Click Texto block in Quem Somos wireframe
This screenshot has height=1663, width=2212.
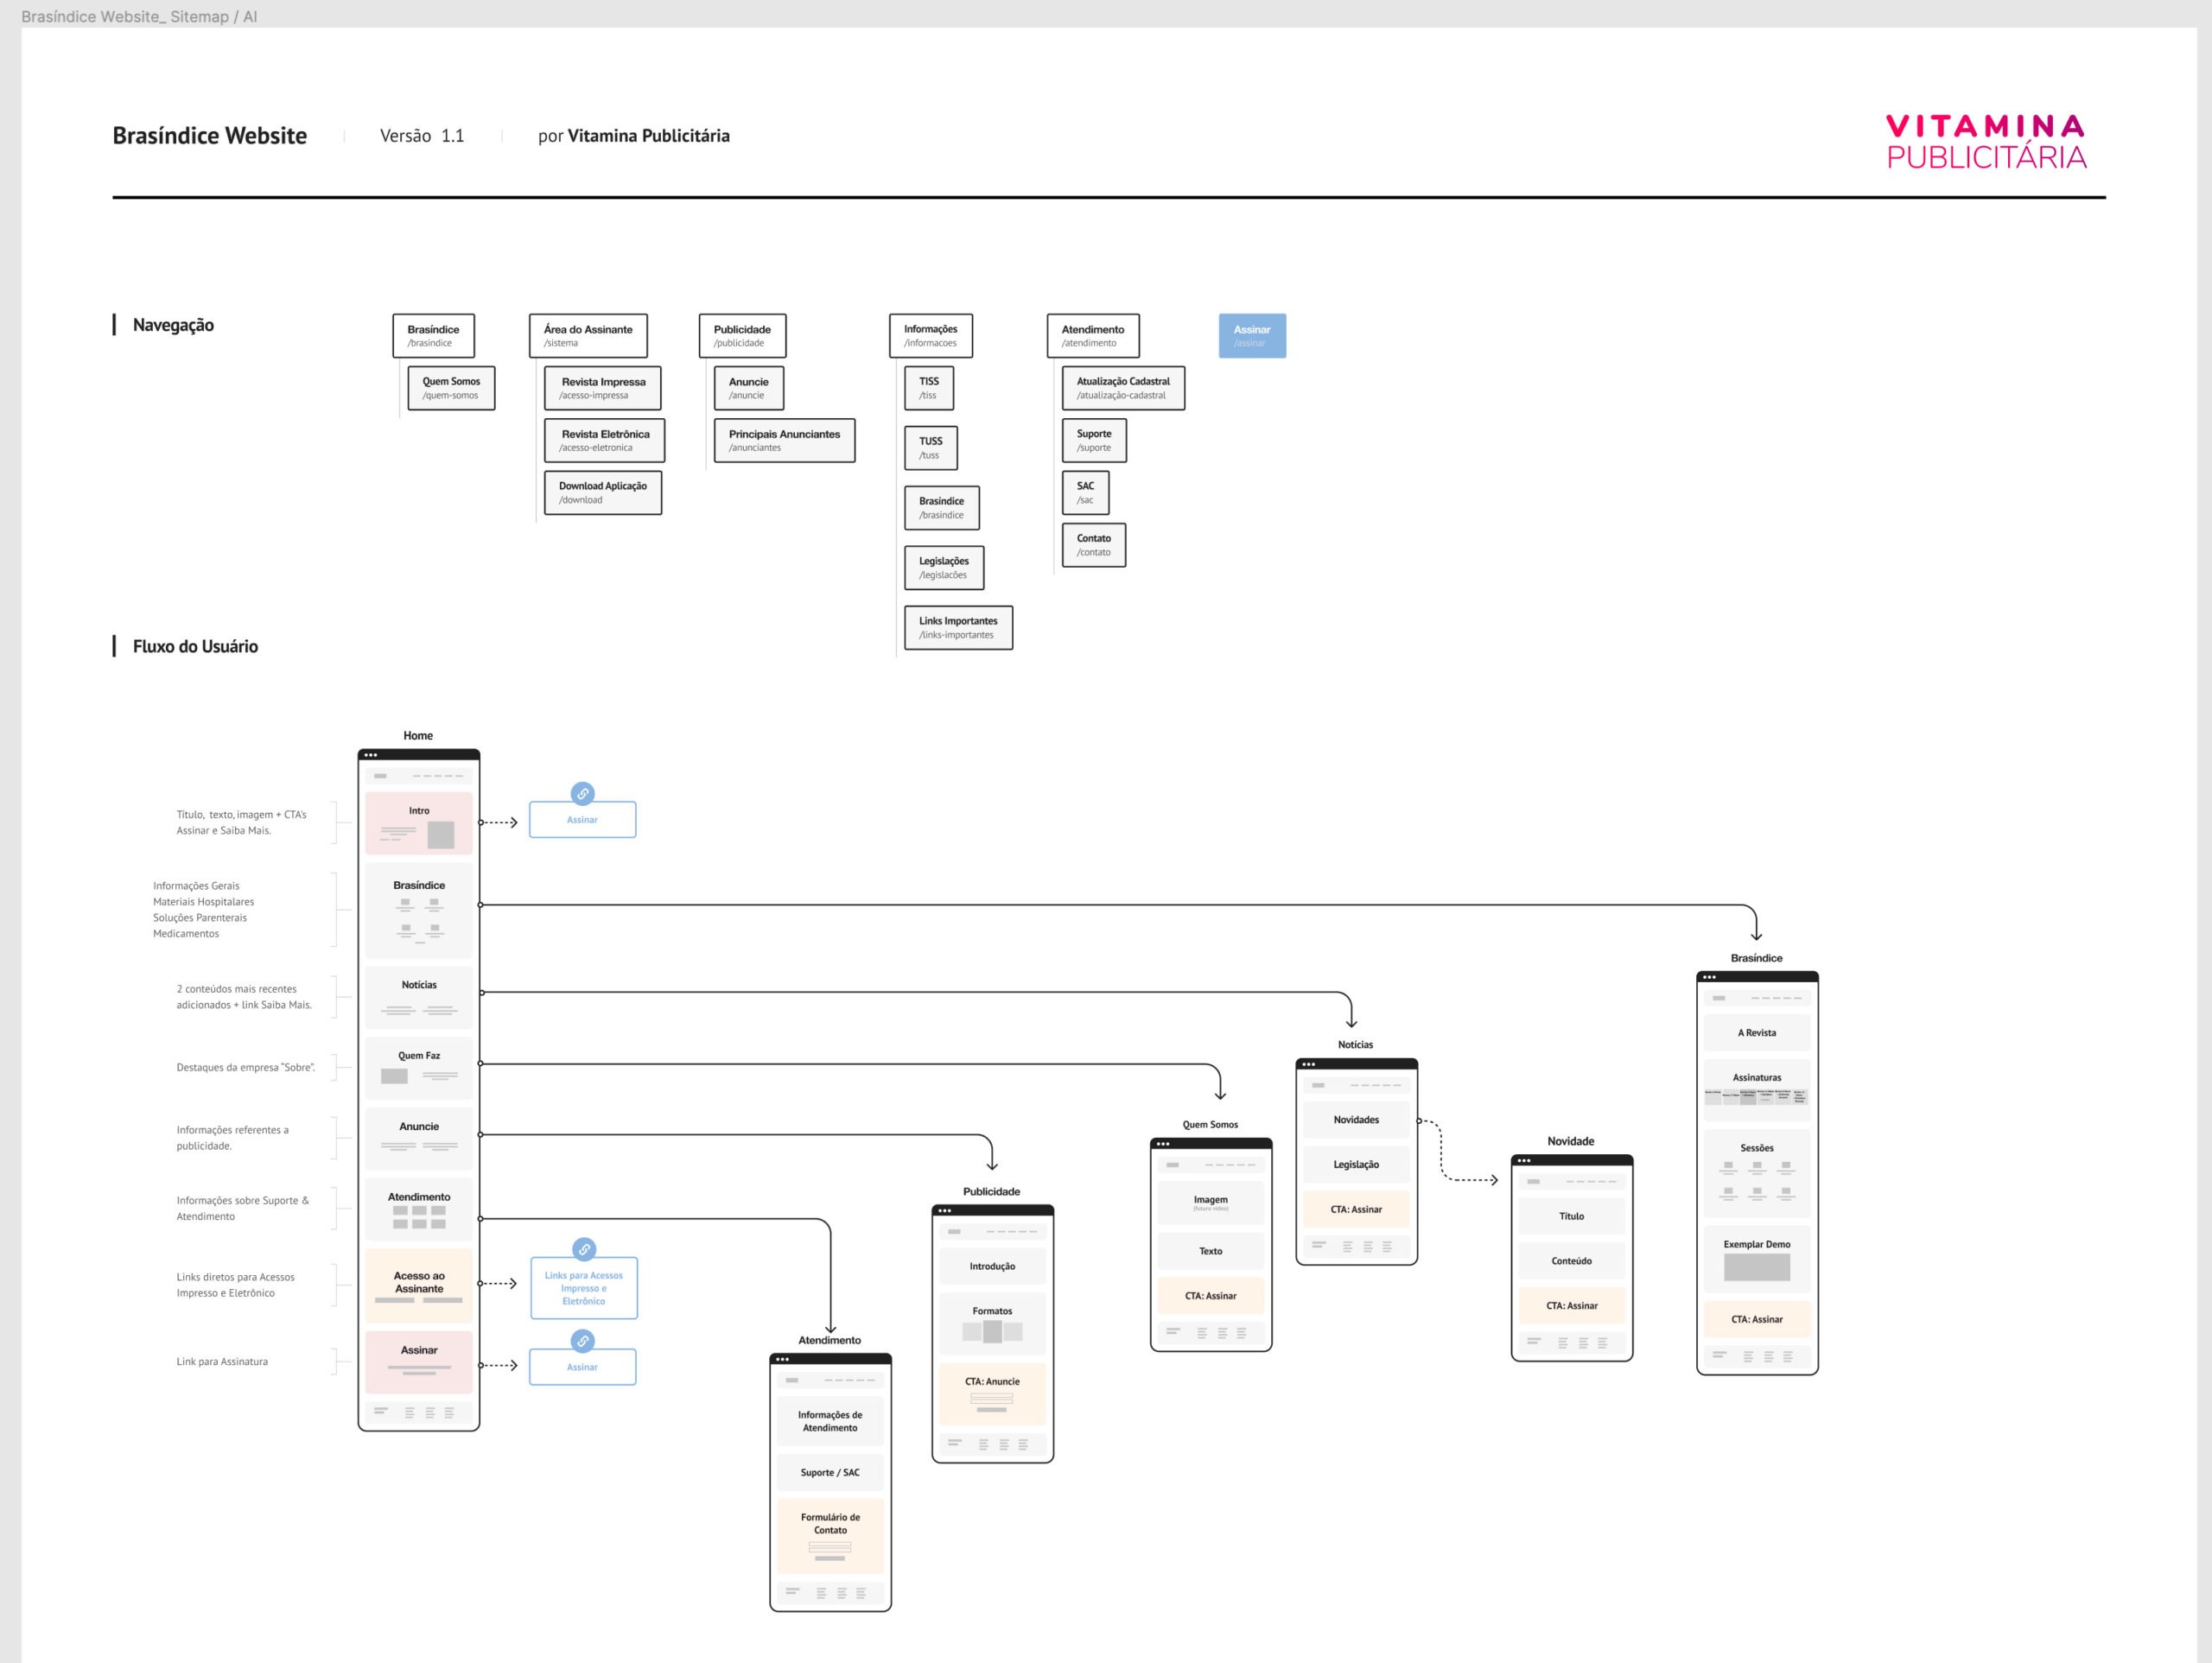[1211, 1251]
